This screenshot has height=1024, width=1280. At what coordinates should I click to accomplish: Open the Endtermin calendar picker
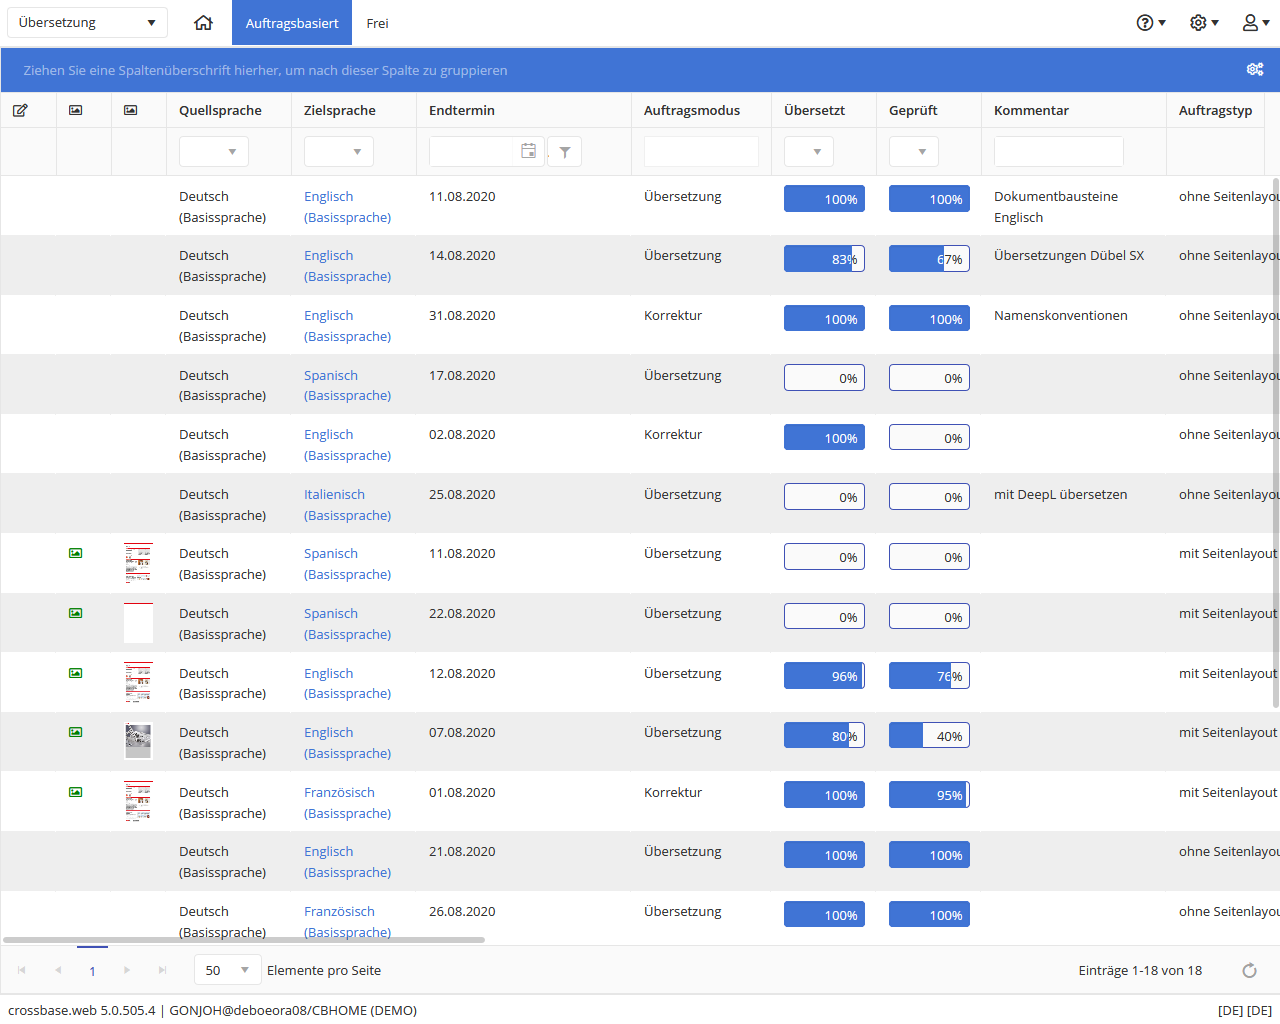click(x=529, y=151)
